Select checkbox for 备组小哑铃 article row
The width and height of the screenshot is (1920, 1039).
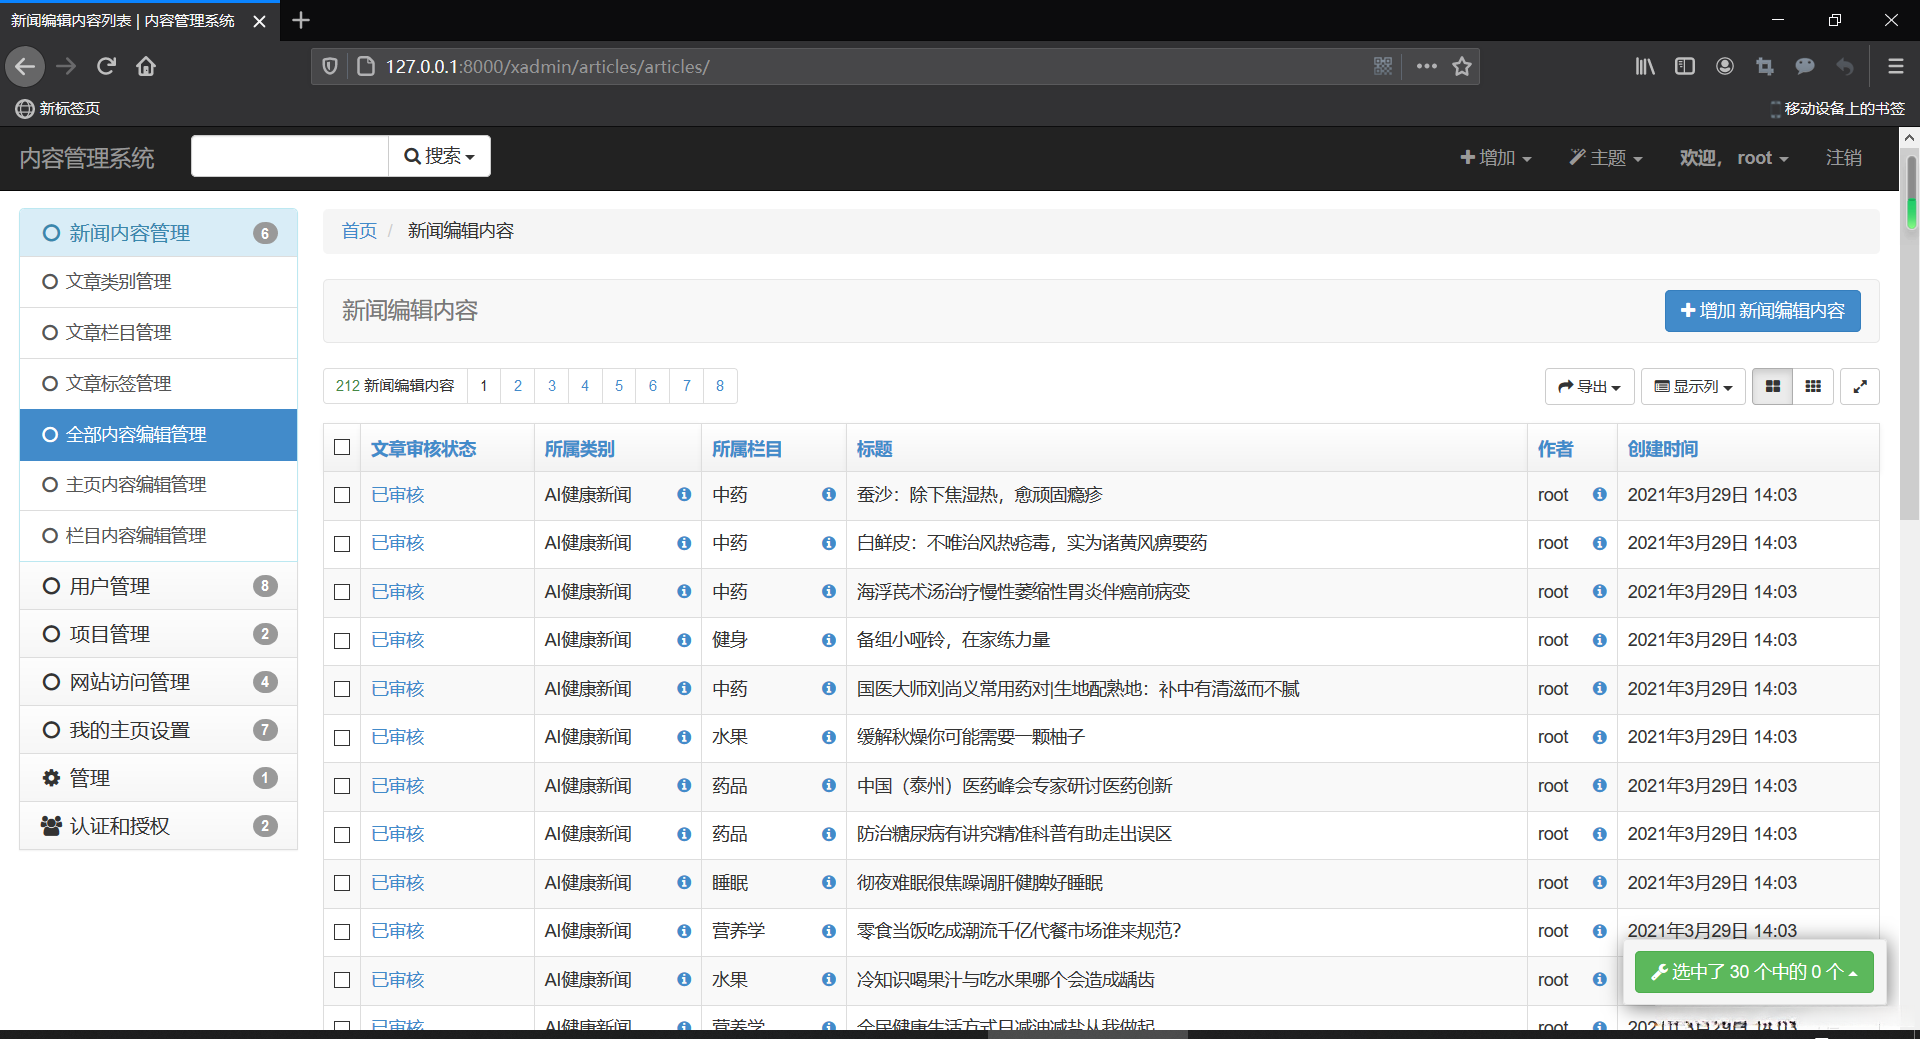click(342, 641)
